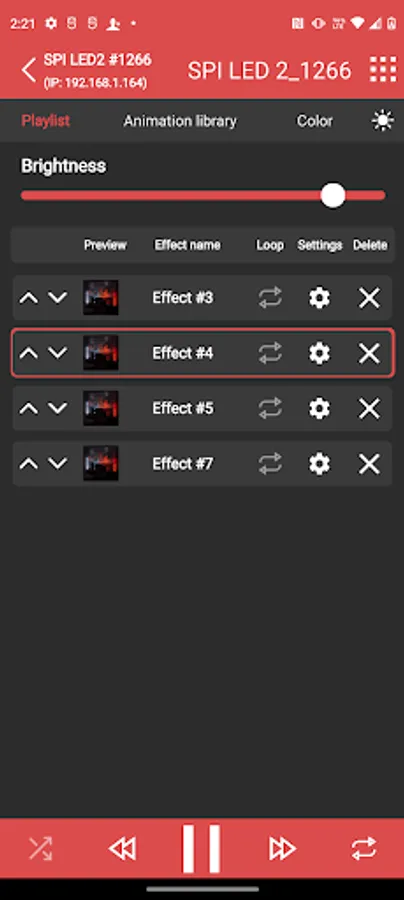Toggle shuffle mode in bottom bar
The image size is (404, 900).
point(40,848)
